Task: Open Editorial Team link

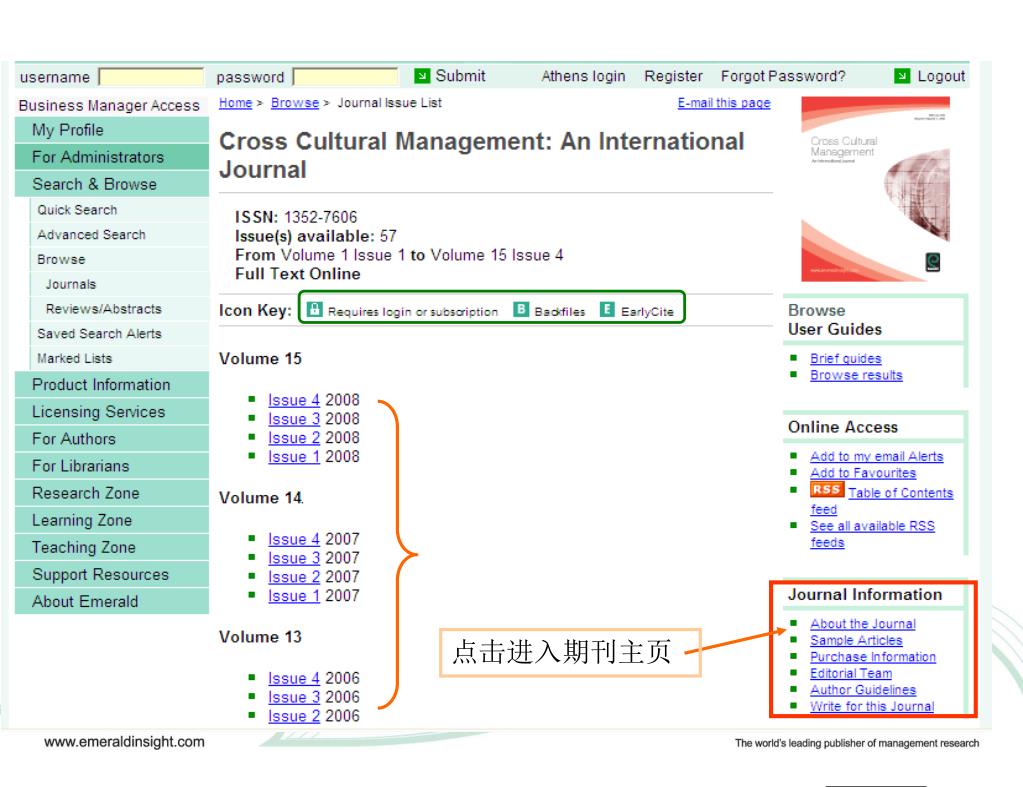Action: click(x=851, y=673)
